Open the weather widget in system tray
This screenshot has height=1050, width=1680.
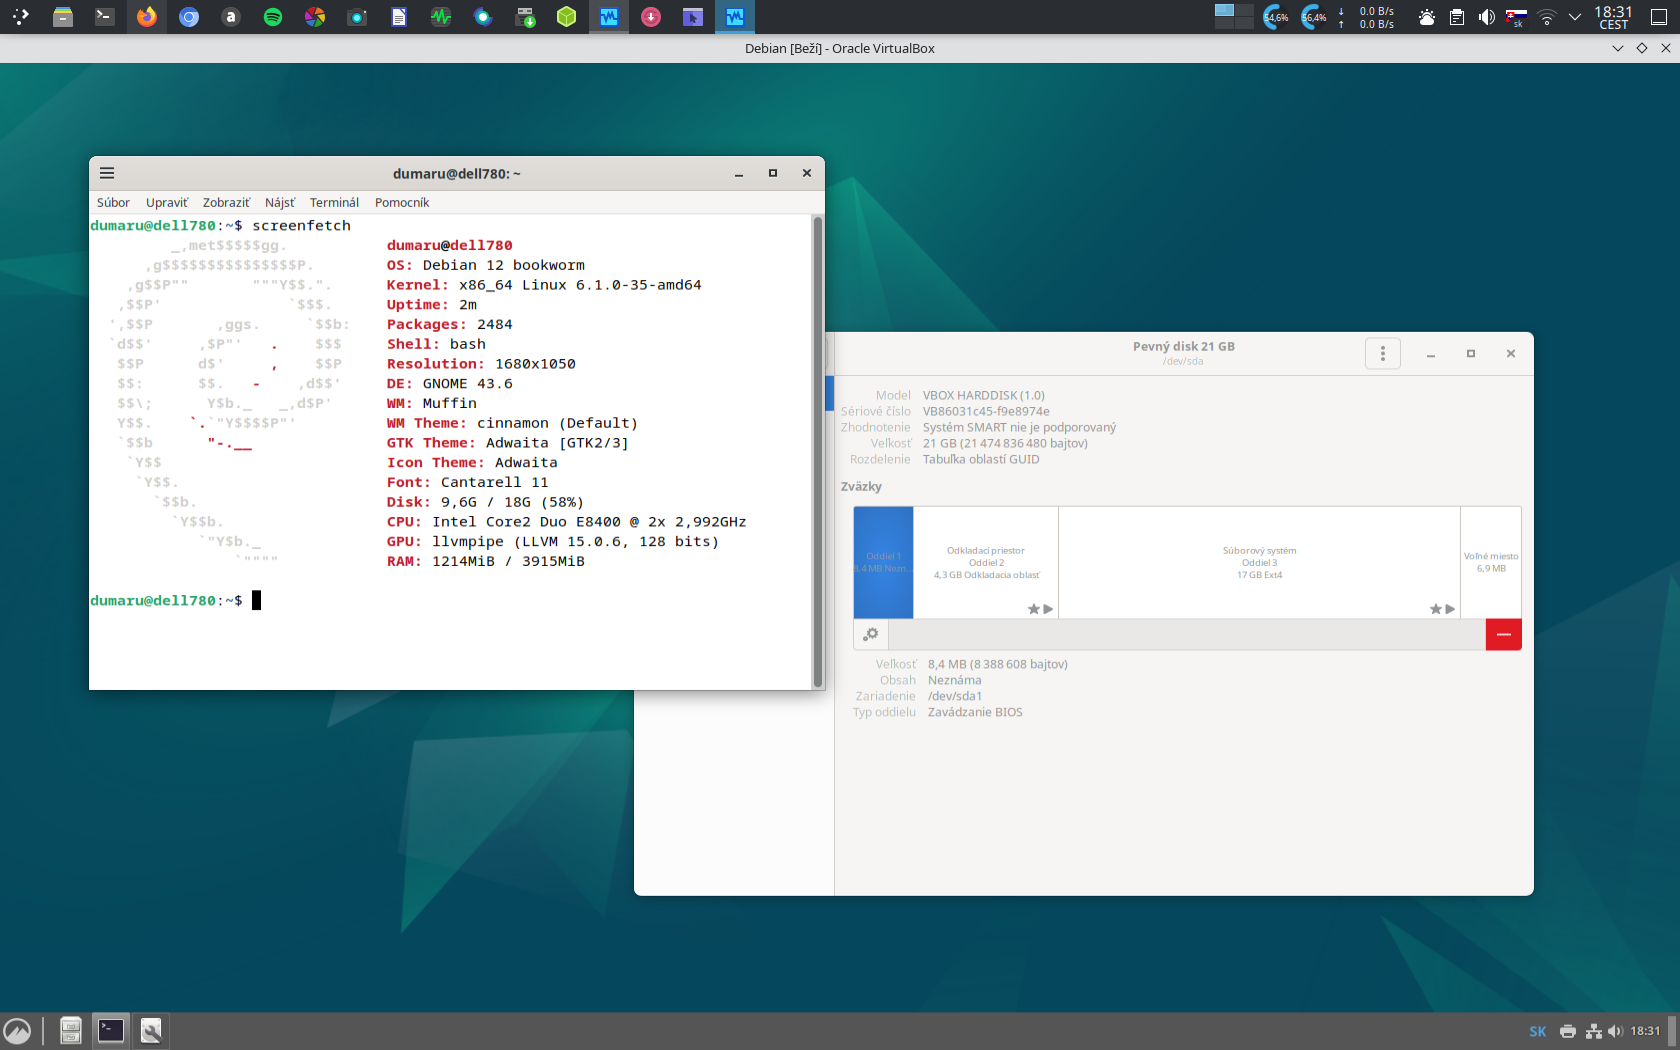(x=1427, y=17)
